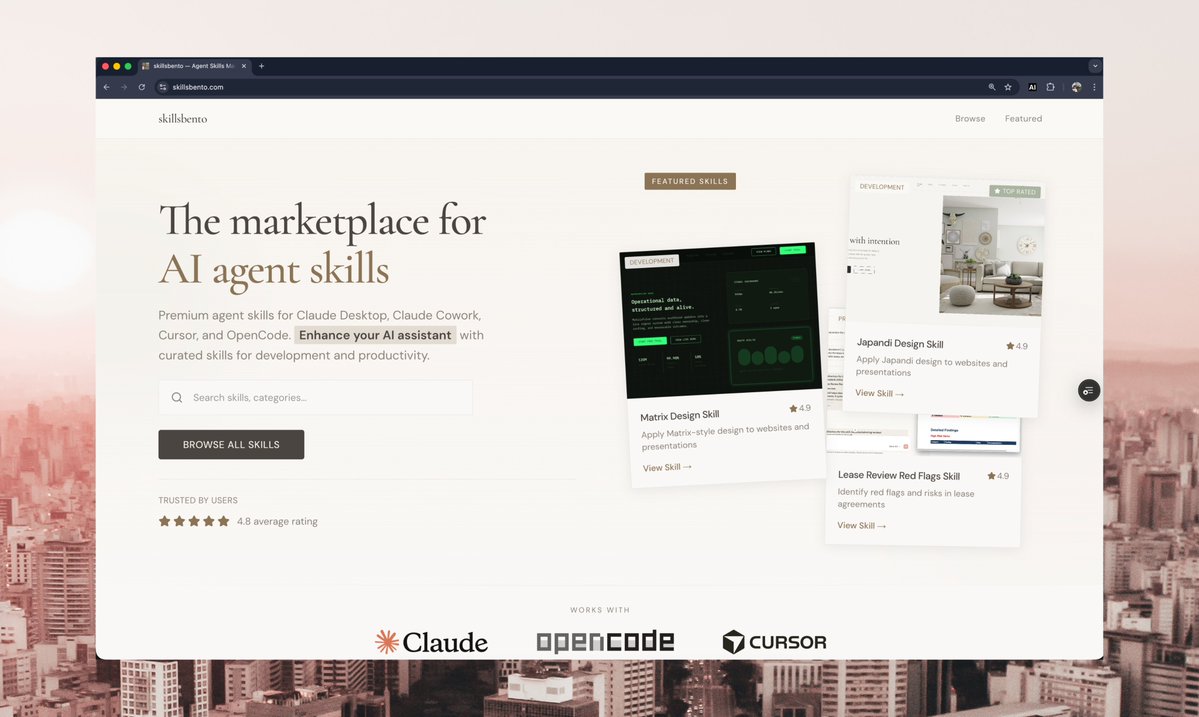Click the BROWSE ALL SKILLS button
Image resolution: width=1199 pixels, height=717 pixels.
231,444
